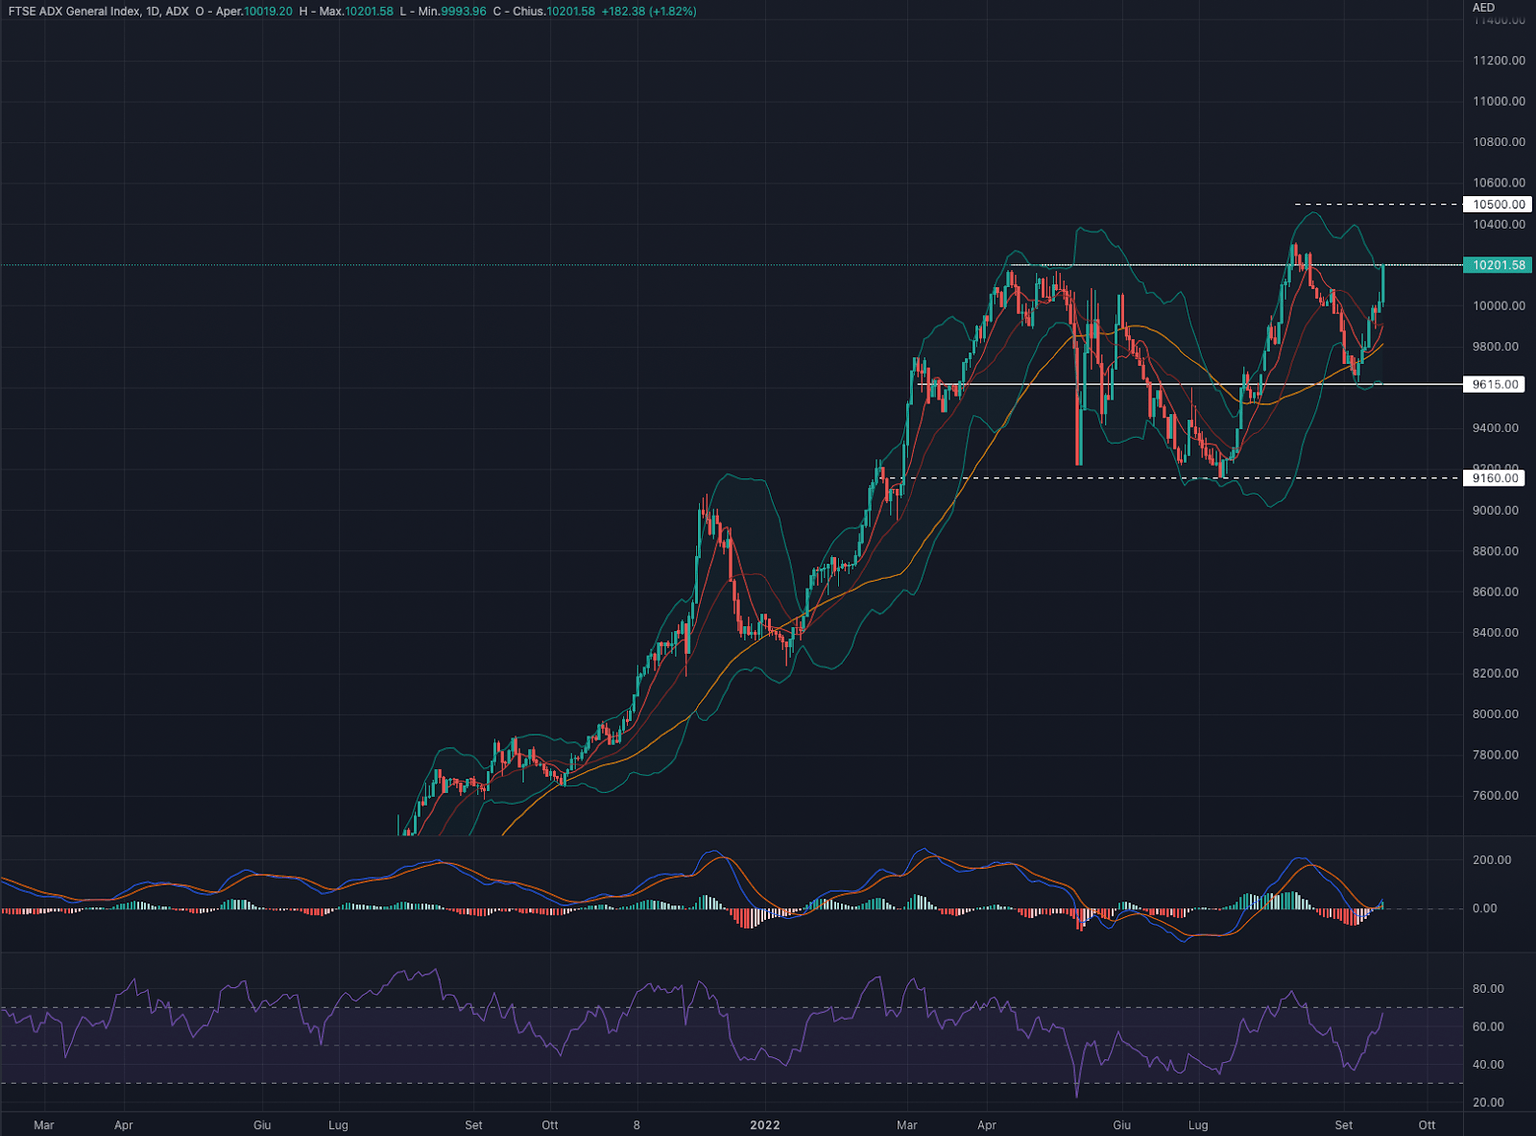Click the 8000.00 price axis label
Screen dimensions: 1536x1136
point(1496,714)
